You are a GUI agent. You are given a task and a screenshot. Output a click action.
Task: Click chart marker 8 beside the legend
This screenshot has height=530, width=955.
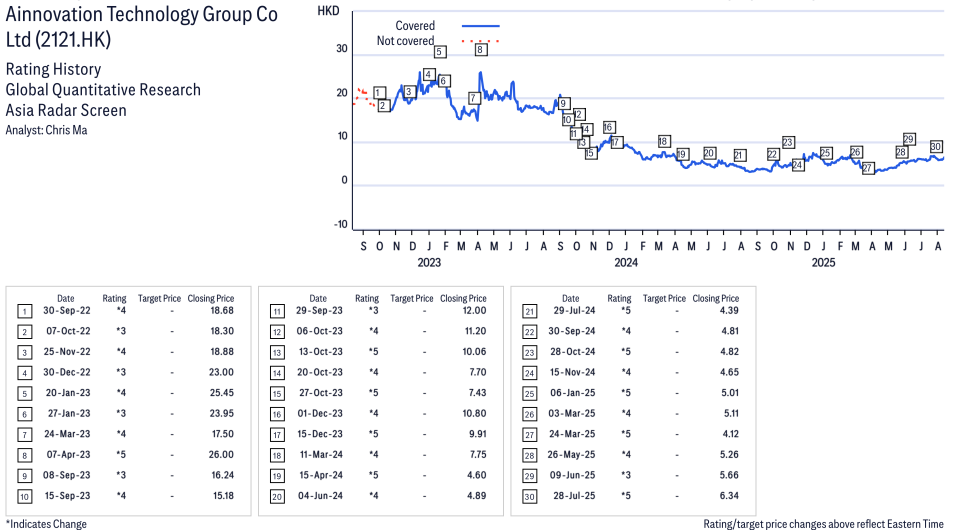tap(481, 49)
